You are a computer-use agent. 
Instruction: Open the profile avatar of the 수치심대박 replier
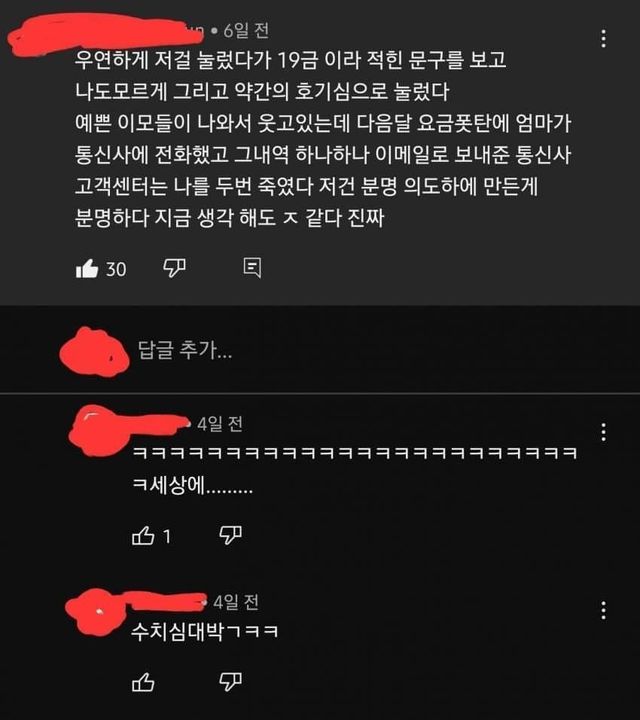95,612
